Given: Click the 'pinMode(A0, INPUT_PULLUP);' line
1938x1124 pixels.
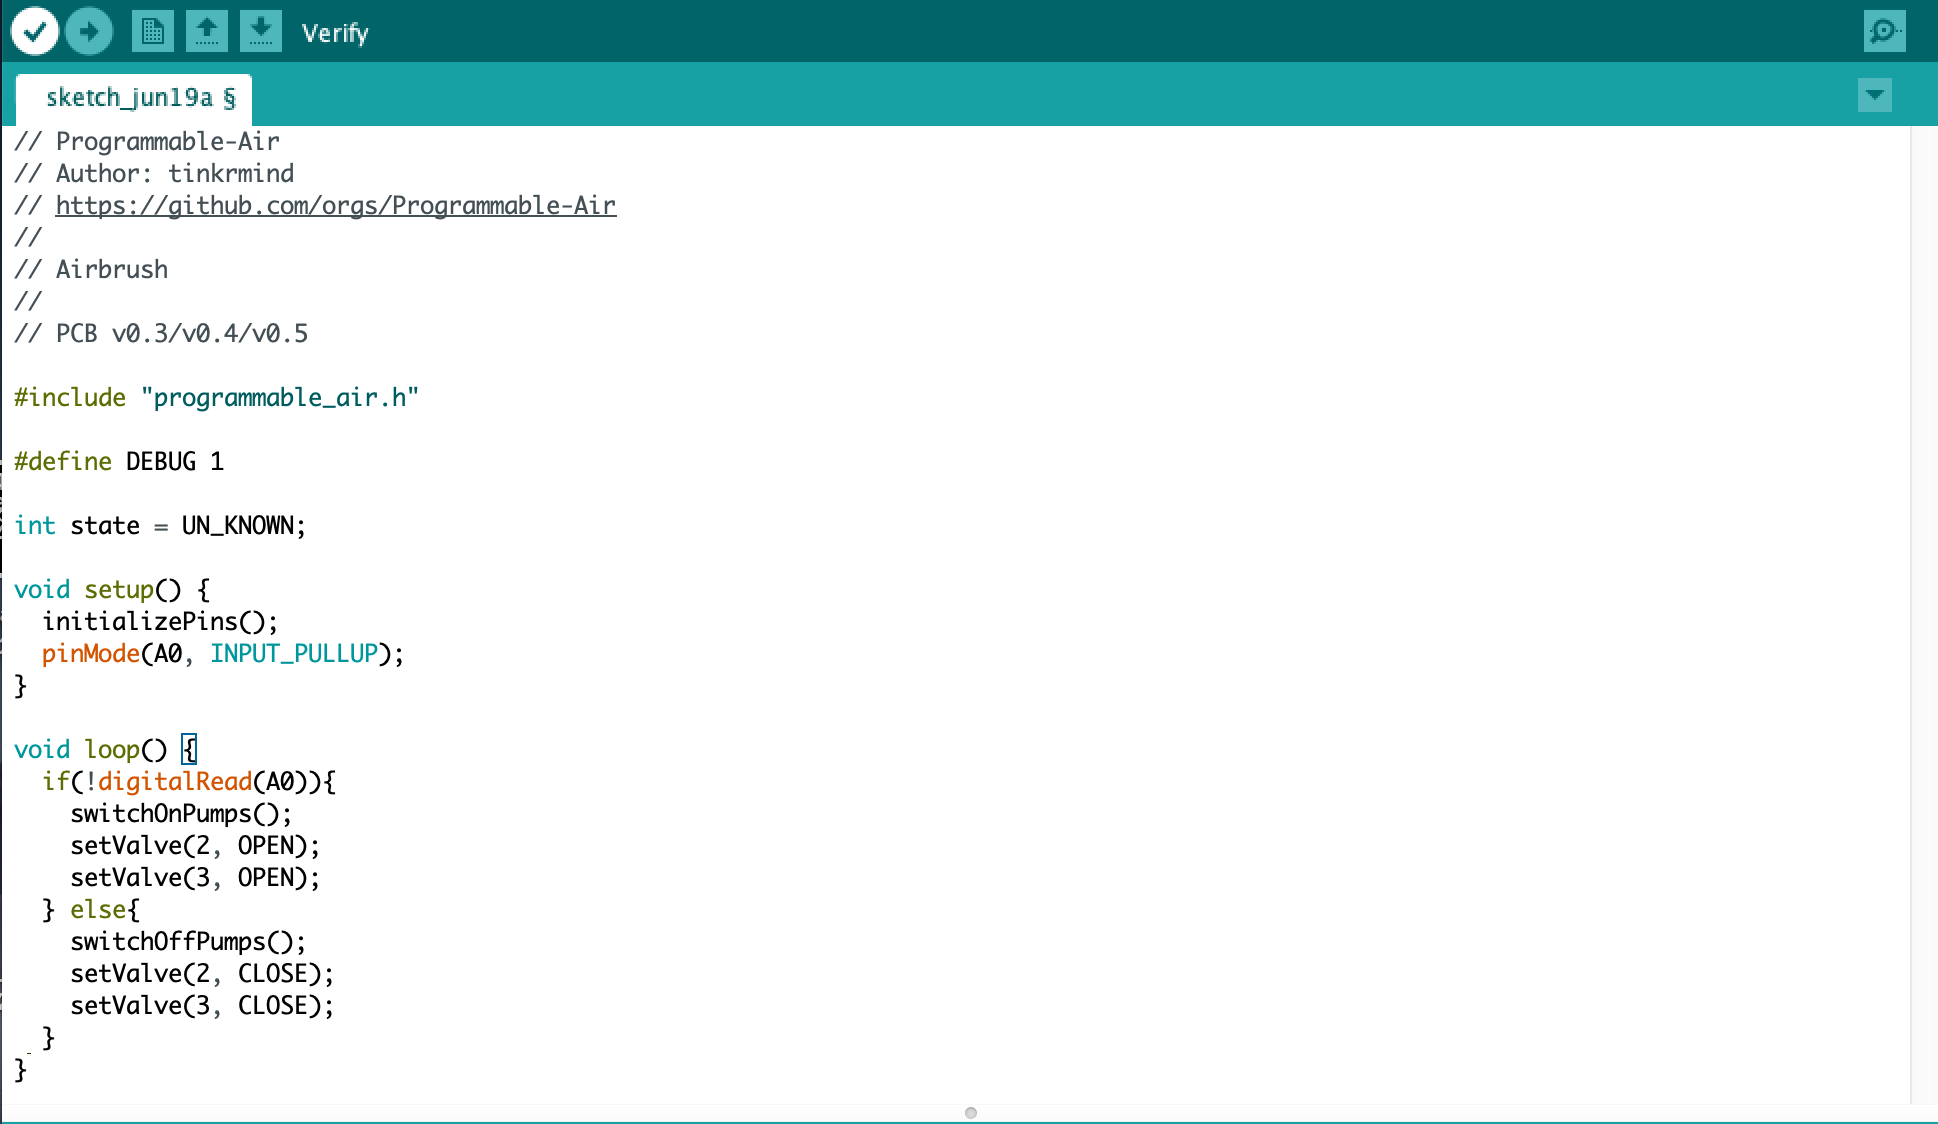Looking at the screenshot, I should click(x=223, y=653).
